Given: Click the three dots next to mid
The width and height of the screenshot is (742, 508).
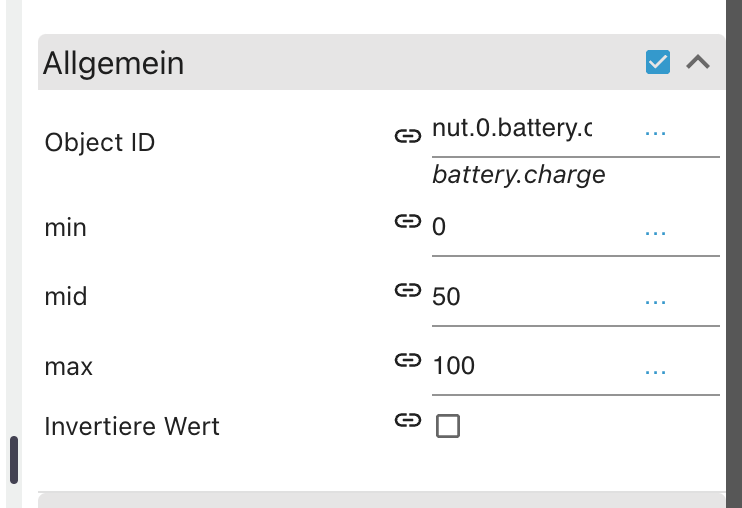Looking at the screenshot, I should [x=655, y=301].
